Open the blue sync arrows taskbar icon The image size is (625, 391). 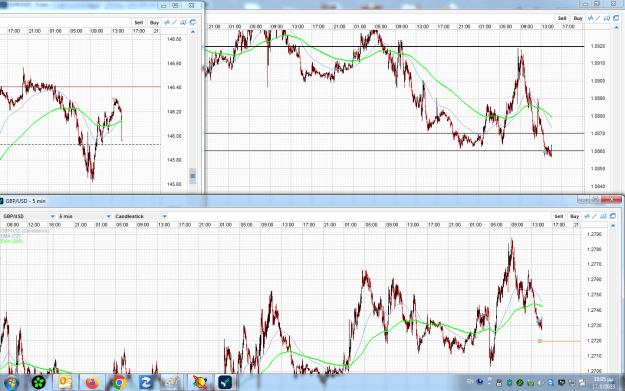146,383
